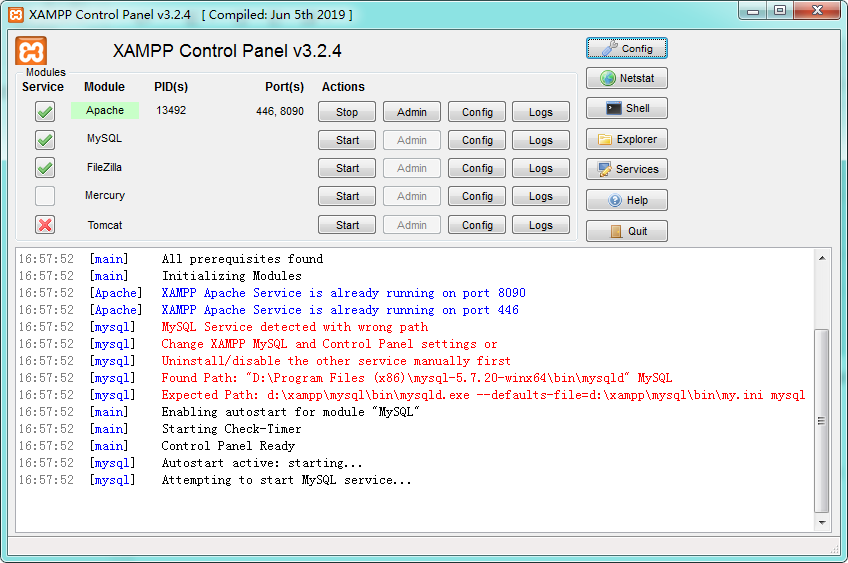The image size is (848, 563).
Task: Start the Mercury module
Action: (347, 196)
